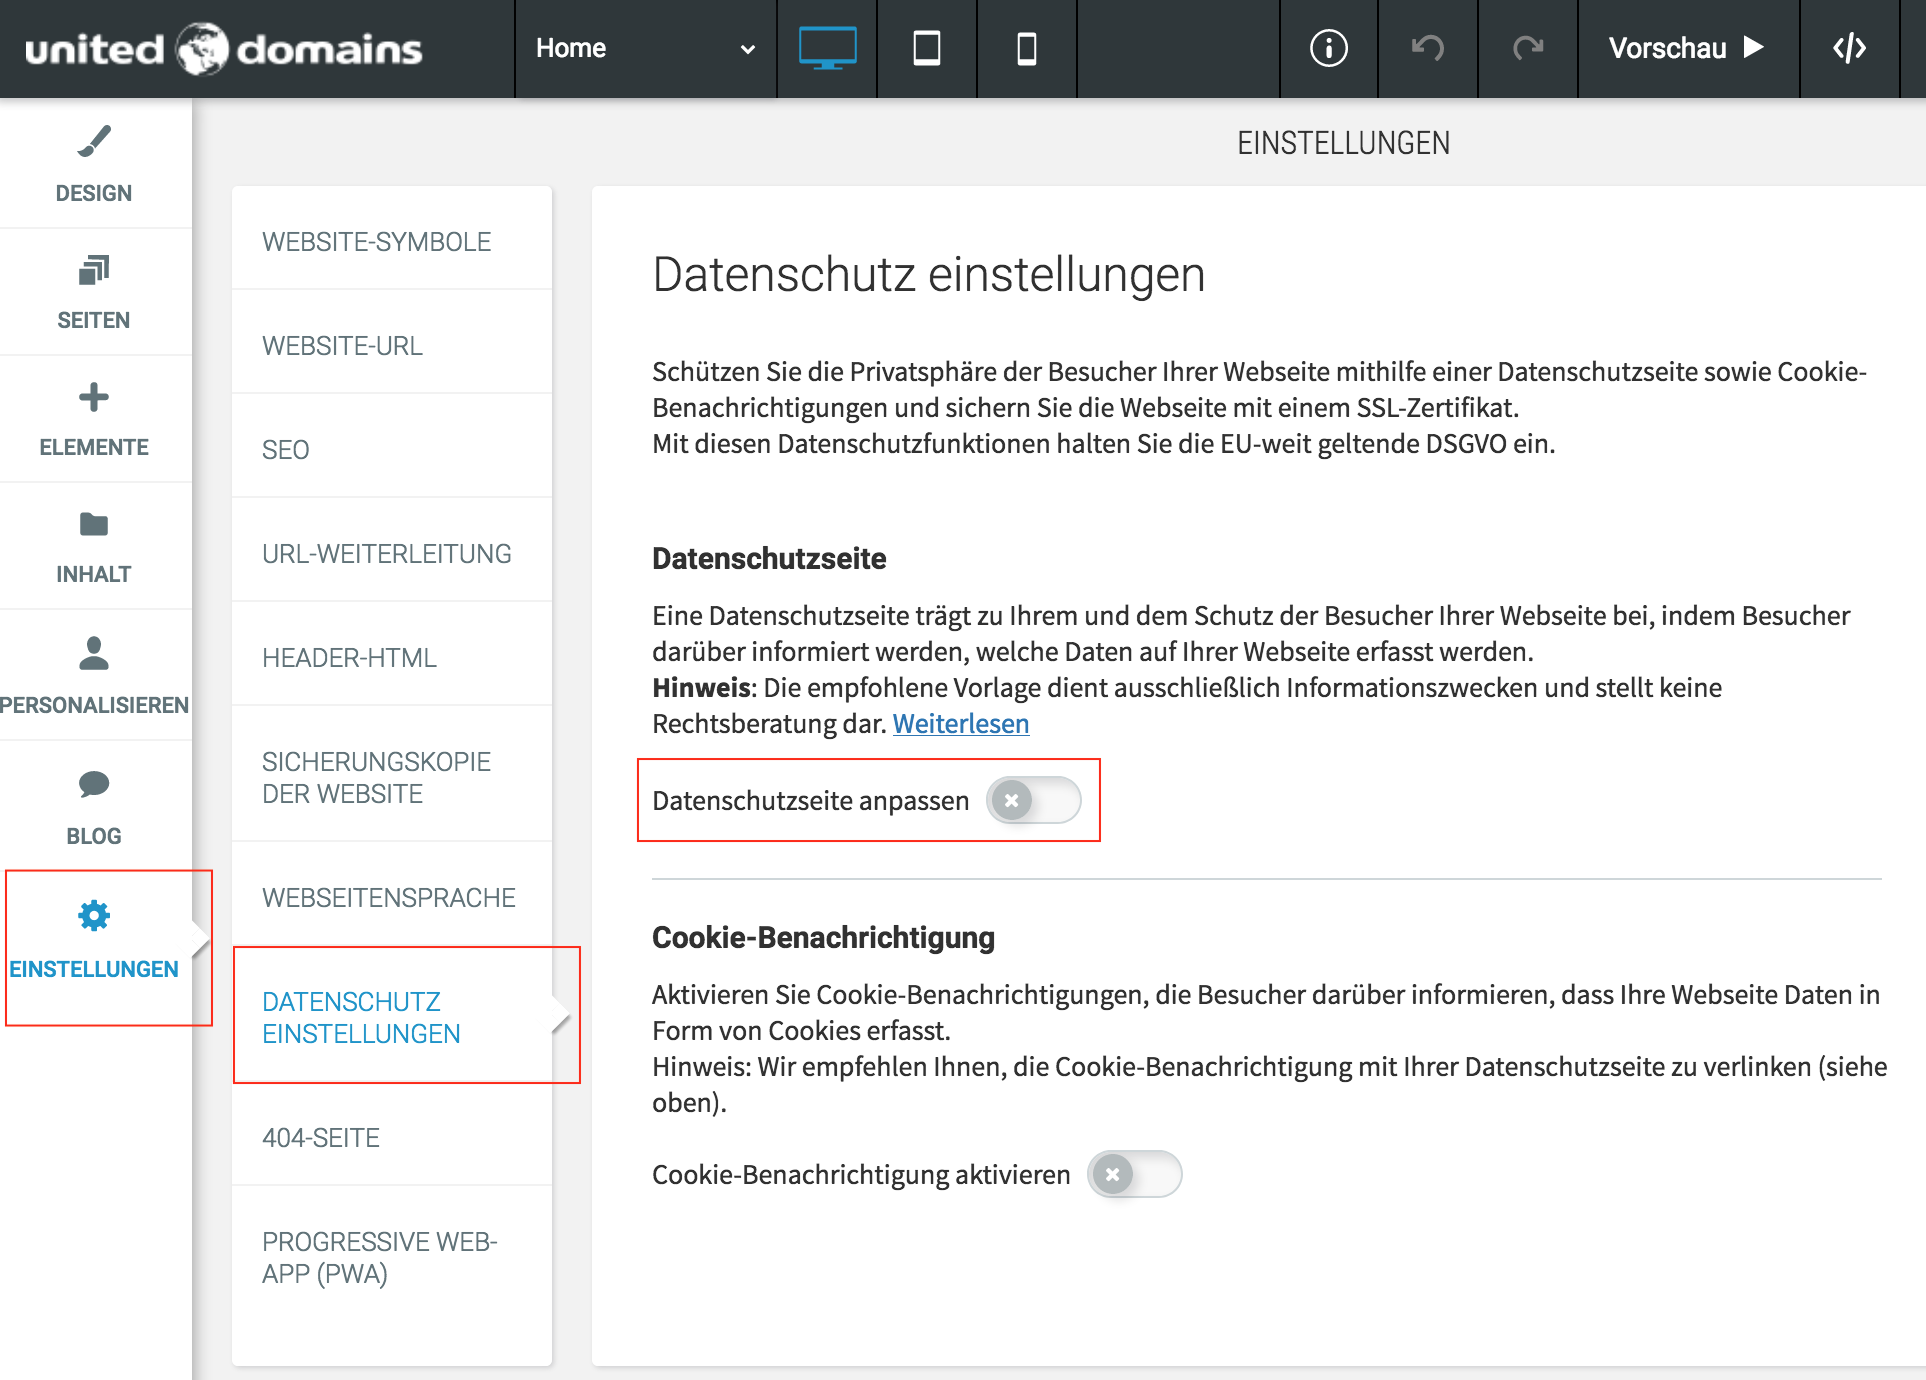Turn on Cookie-Benachrichtigung aktivieren switch

tap(1134, 1174)
